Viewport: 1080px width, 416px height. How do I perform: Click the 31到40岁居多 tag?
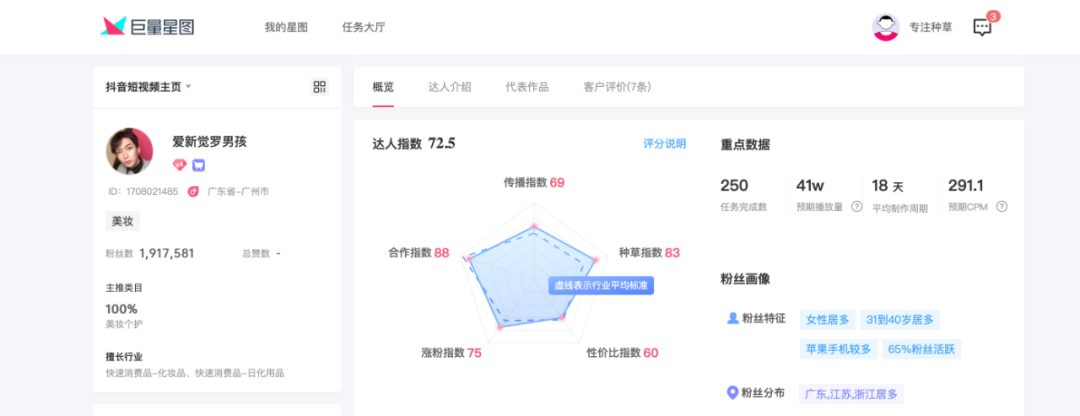[900, 320]
